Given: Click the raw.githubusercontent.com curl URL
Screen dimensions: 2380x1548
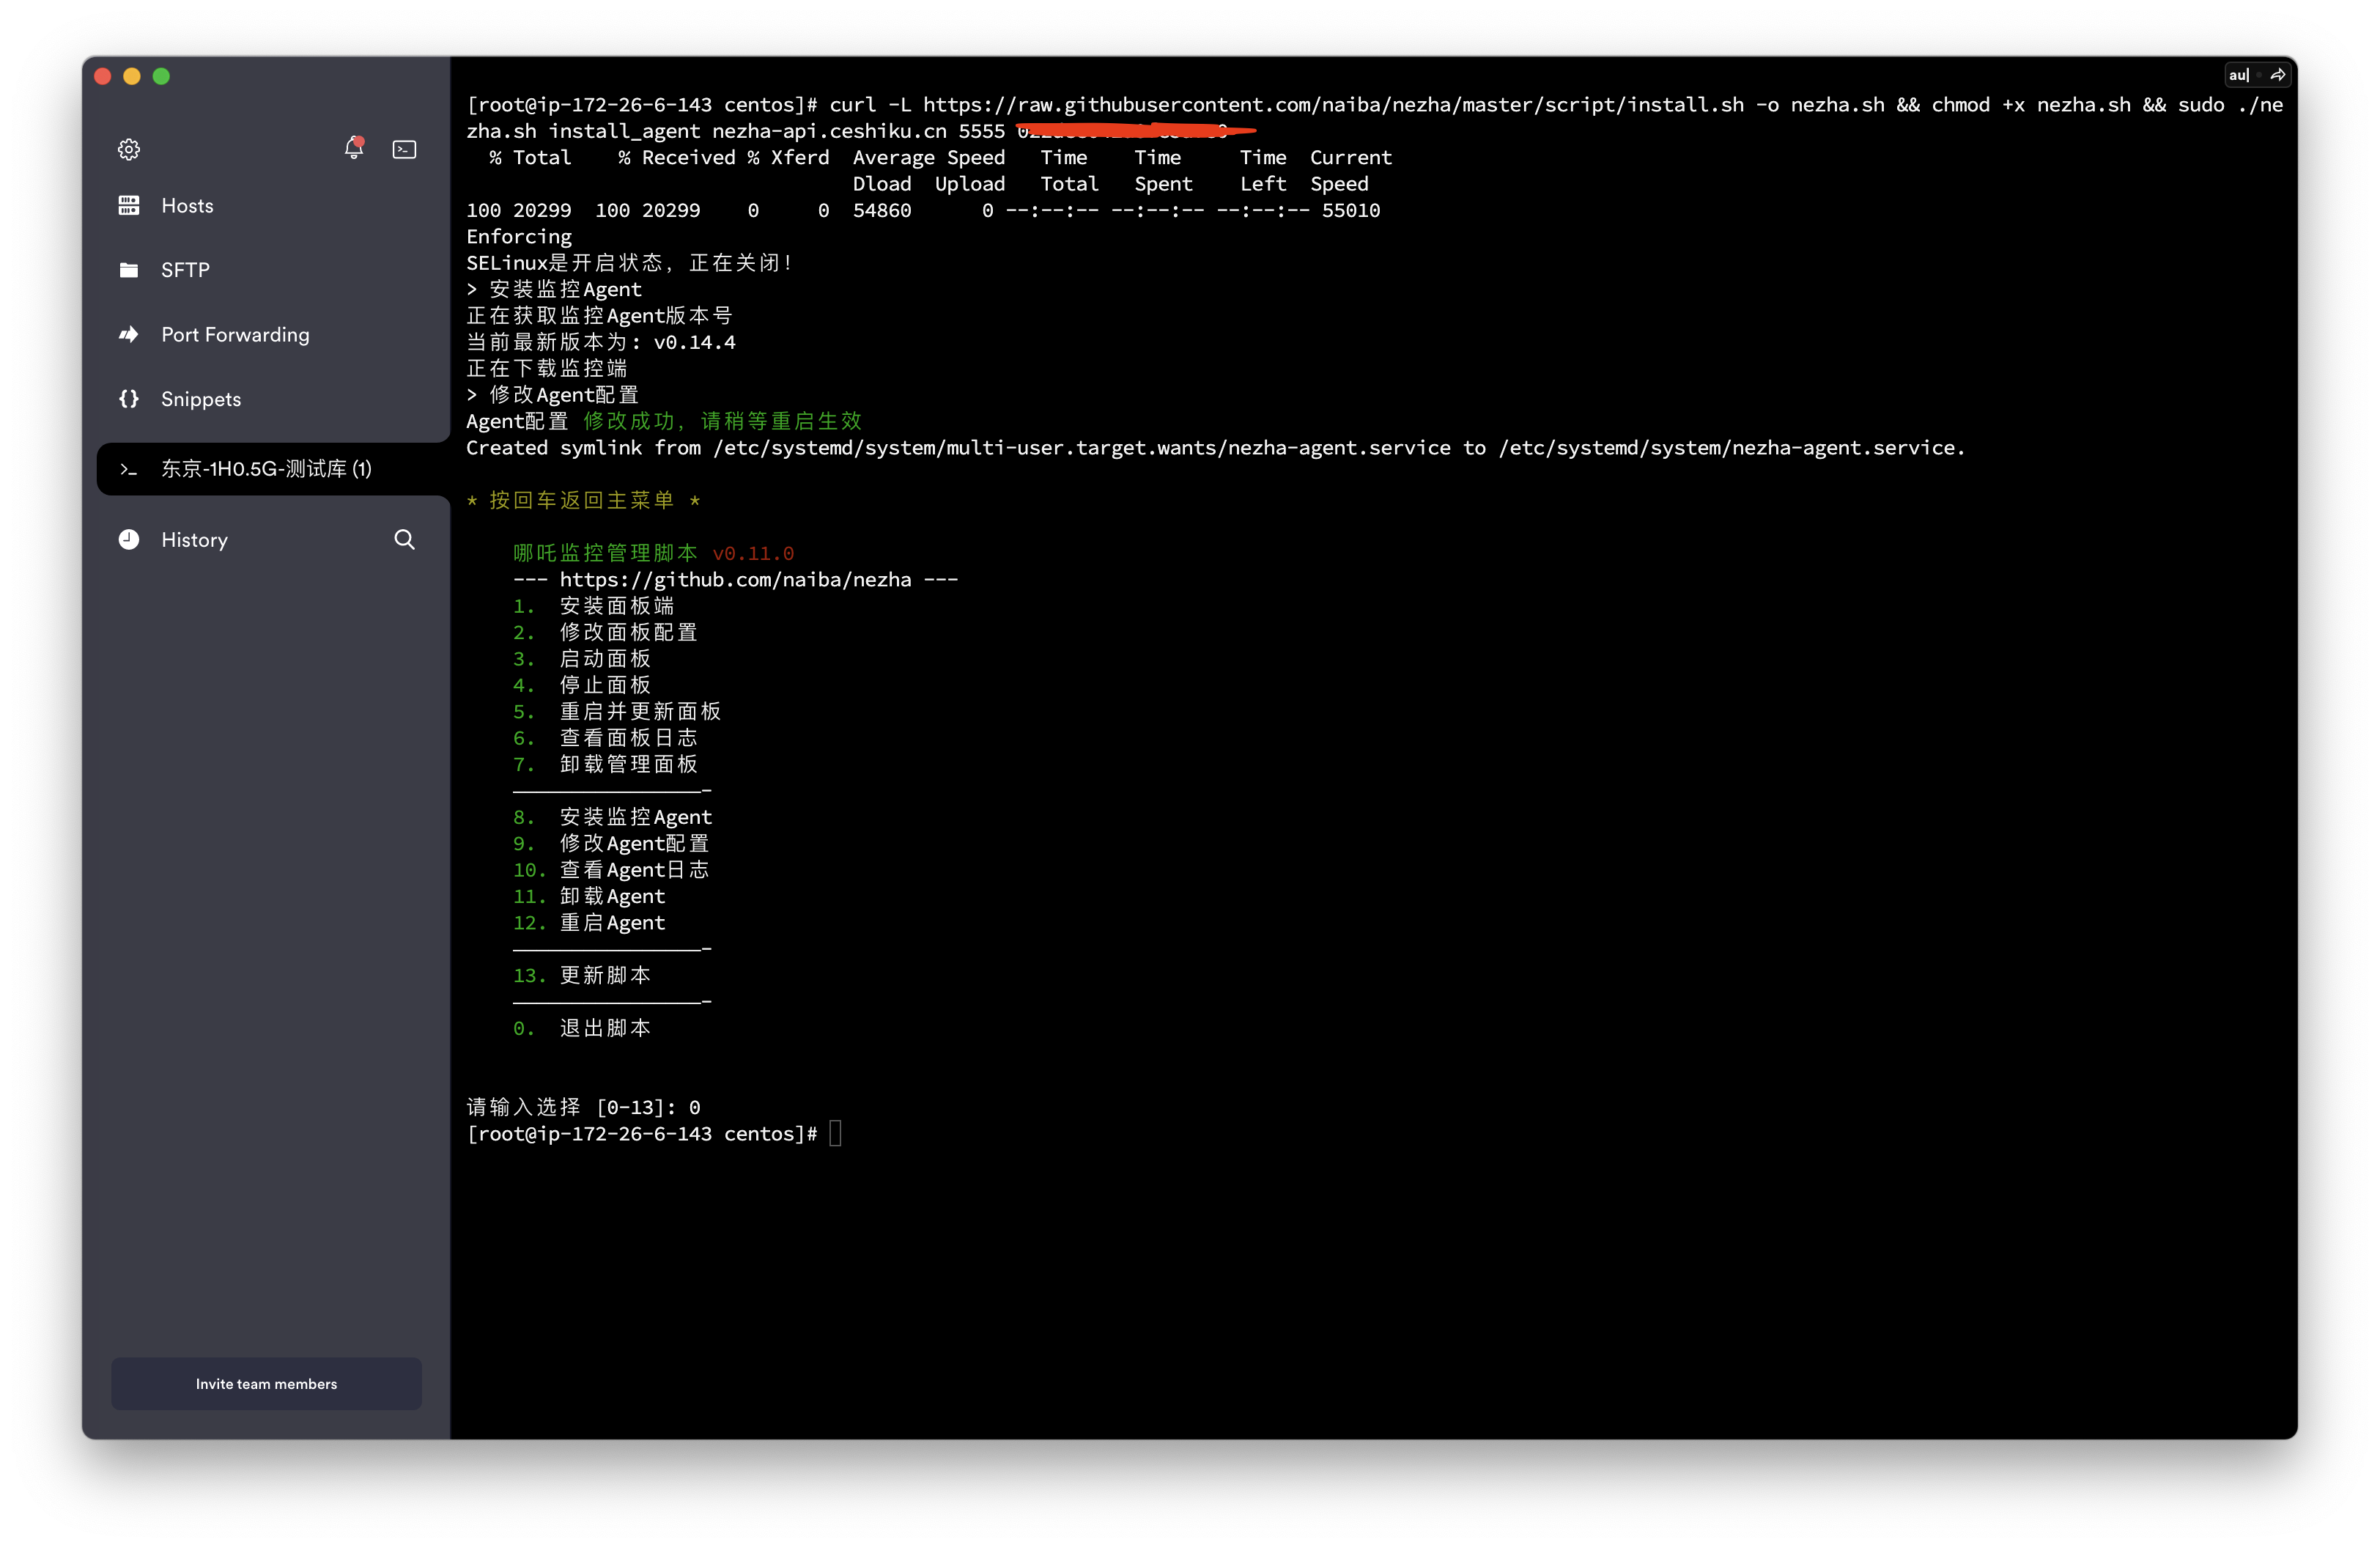Looking at the screenshot, I should (1333, 105).
